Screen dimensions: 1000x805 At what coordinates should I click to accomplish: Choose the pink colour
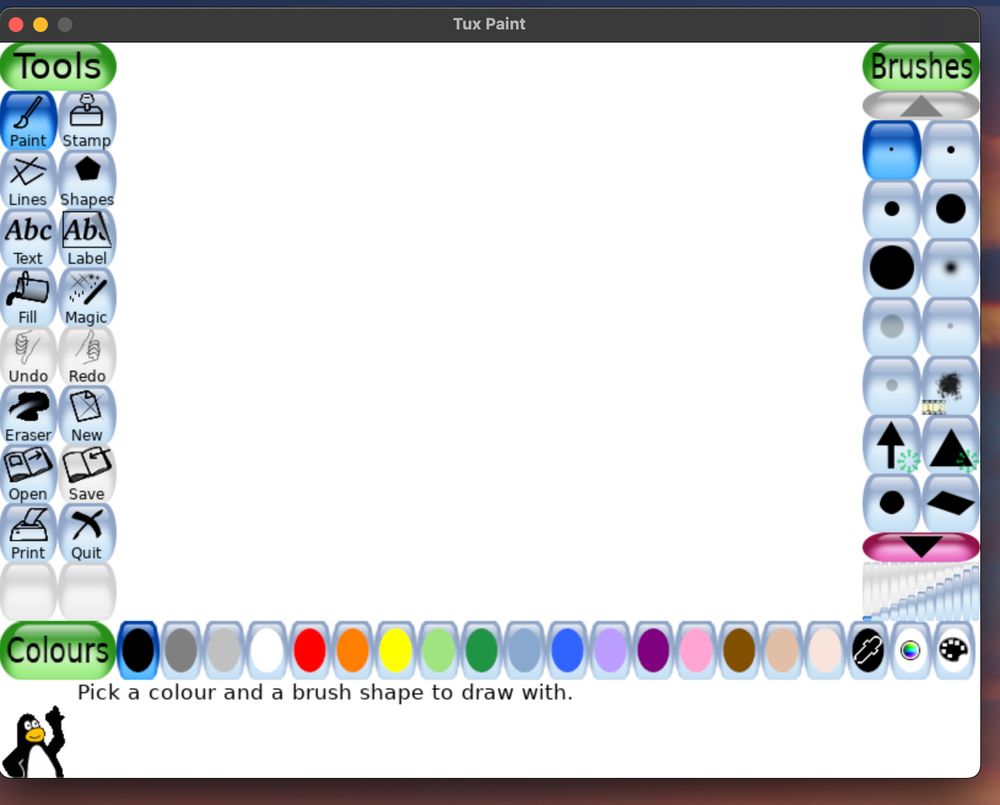tap(696, 650)
